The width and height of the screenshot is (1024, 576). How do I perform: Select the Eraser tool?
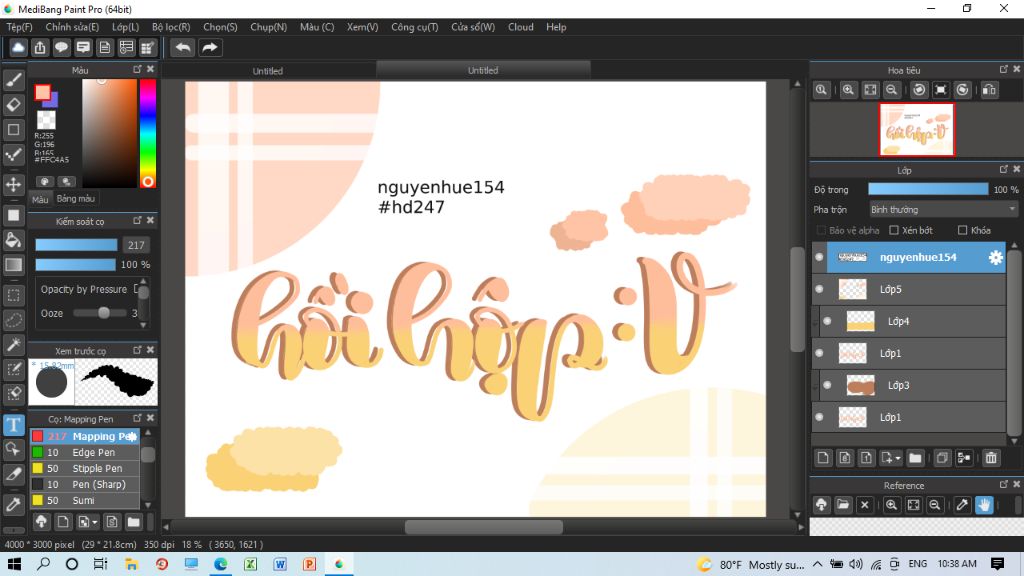[14, 104]
